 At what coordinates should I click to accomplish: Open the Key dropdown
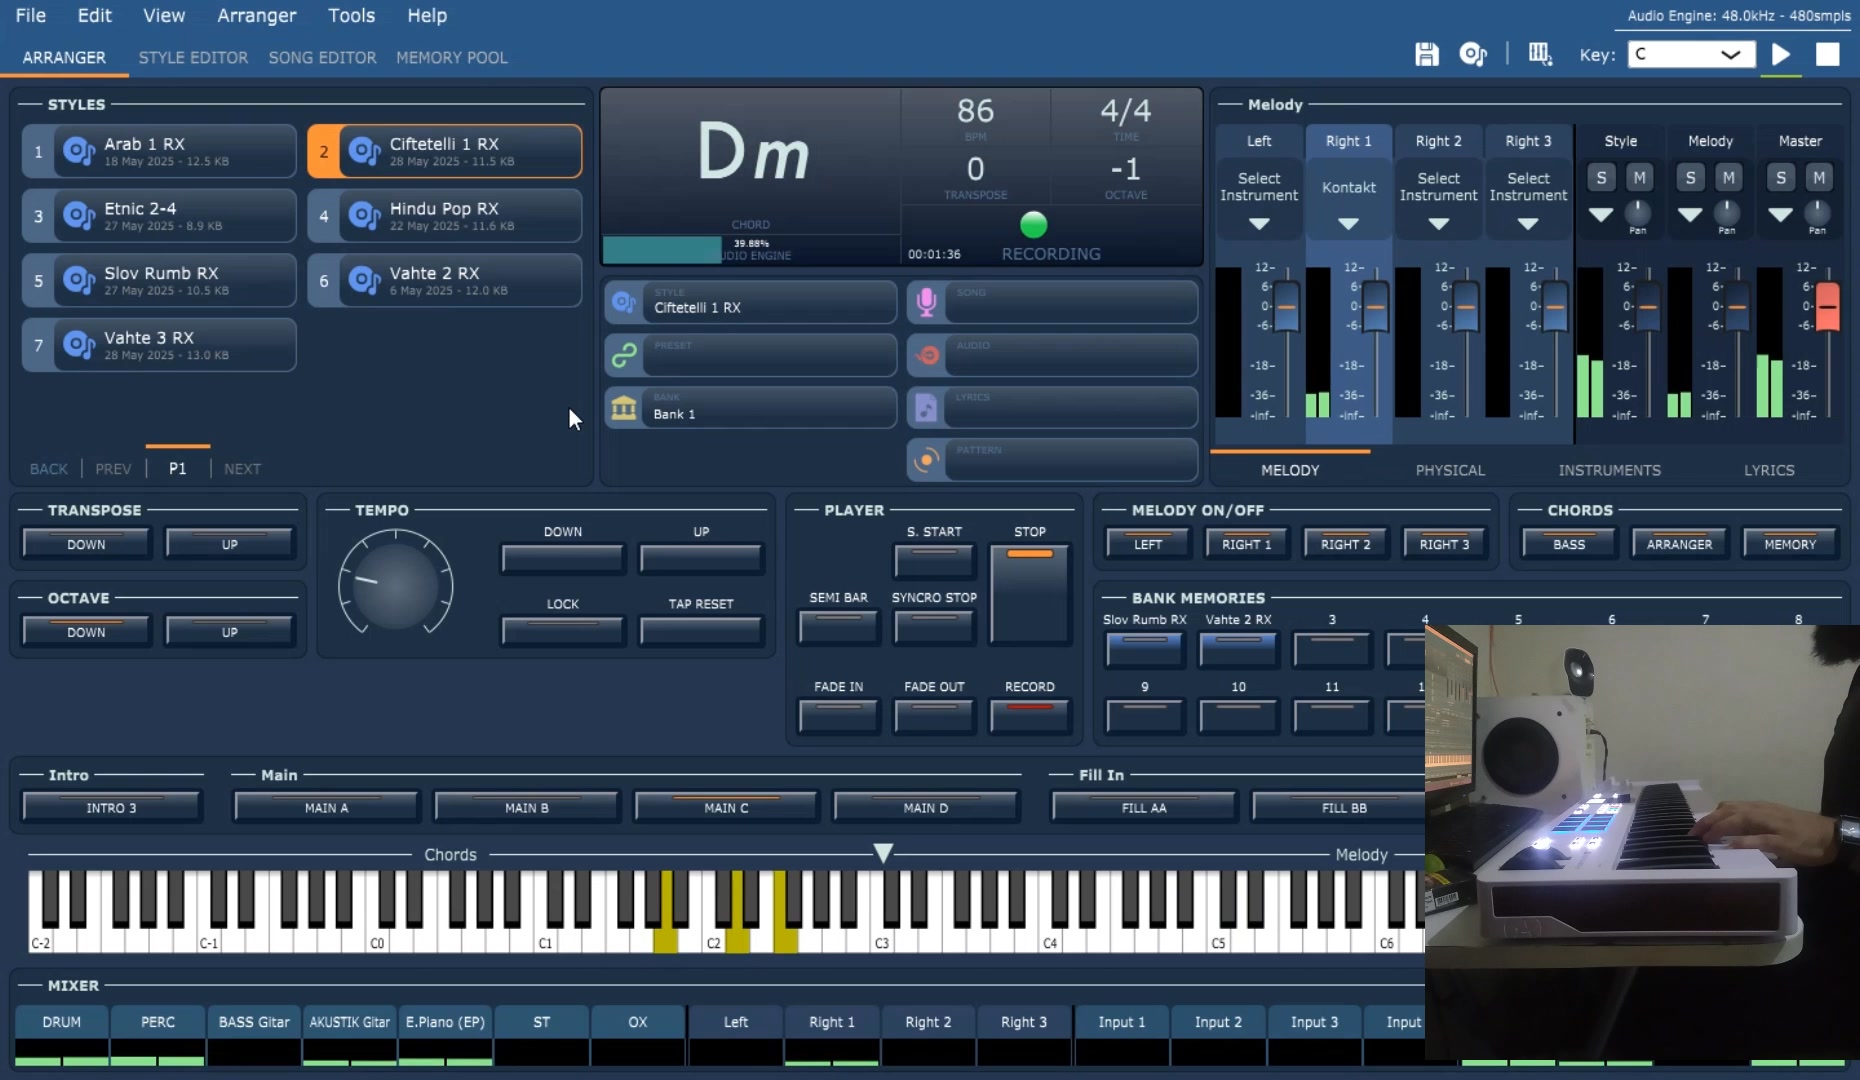click(x=1691, y=54)
